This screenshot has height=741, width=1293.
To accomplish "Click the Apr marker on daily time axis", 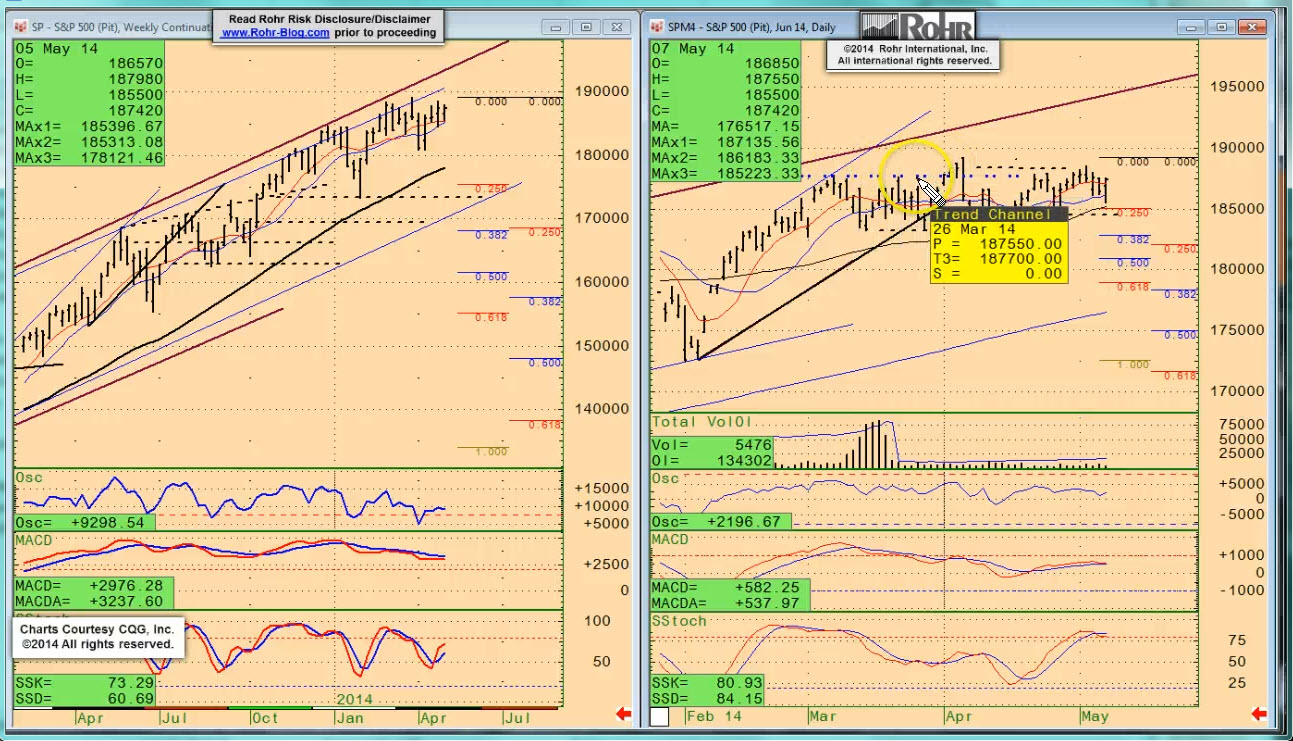I will [958, 716].
